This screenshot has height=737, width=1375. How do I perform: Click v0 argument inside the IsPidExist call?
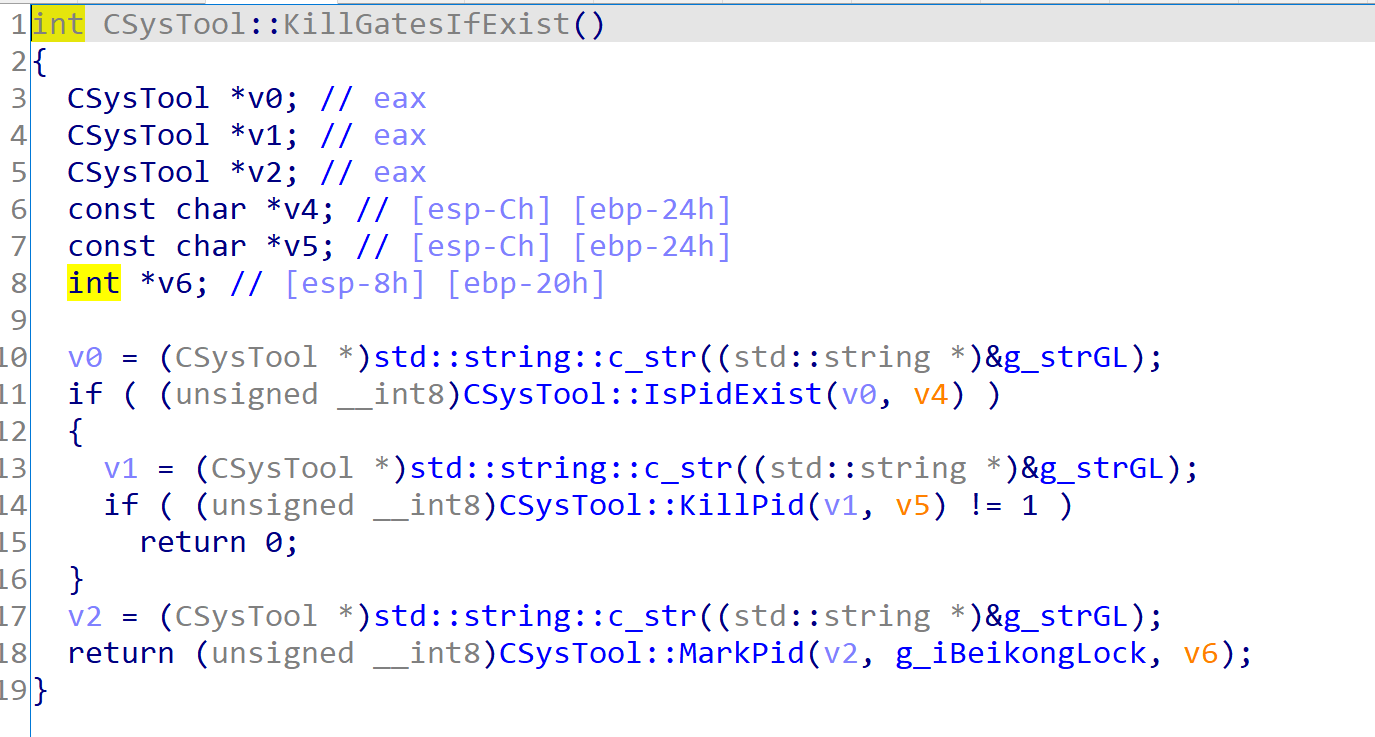(x=860, y=394)
